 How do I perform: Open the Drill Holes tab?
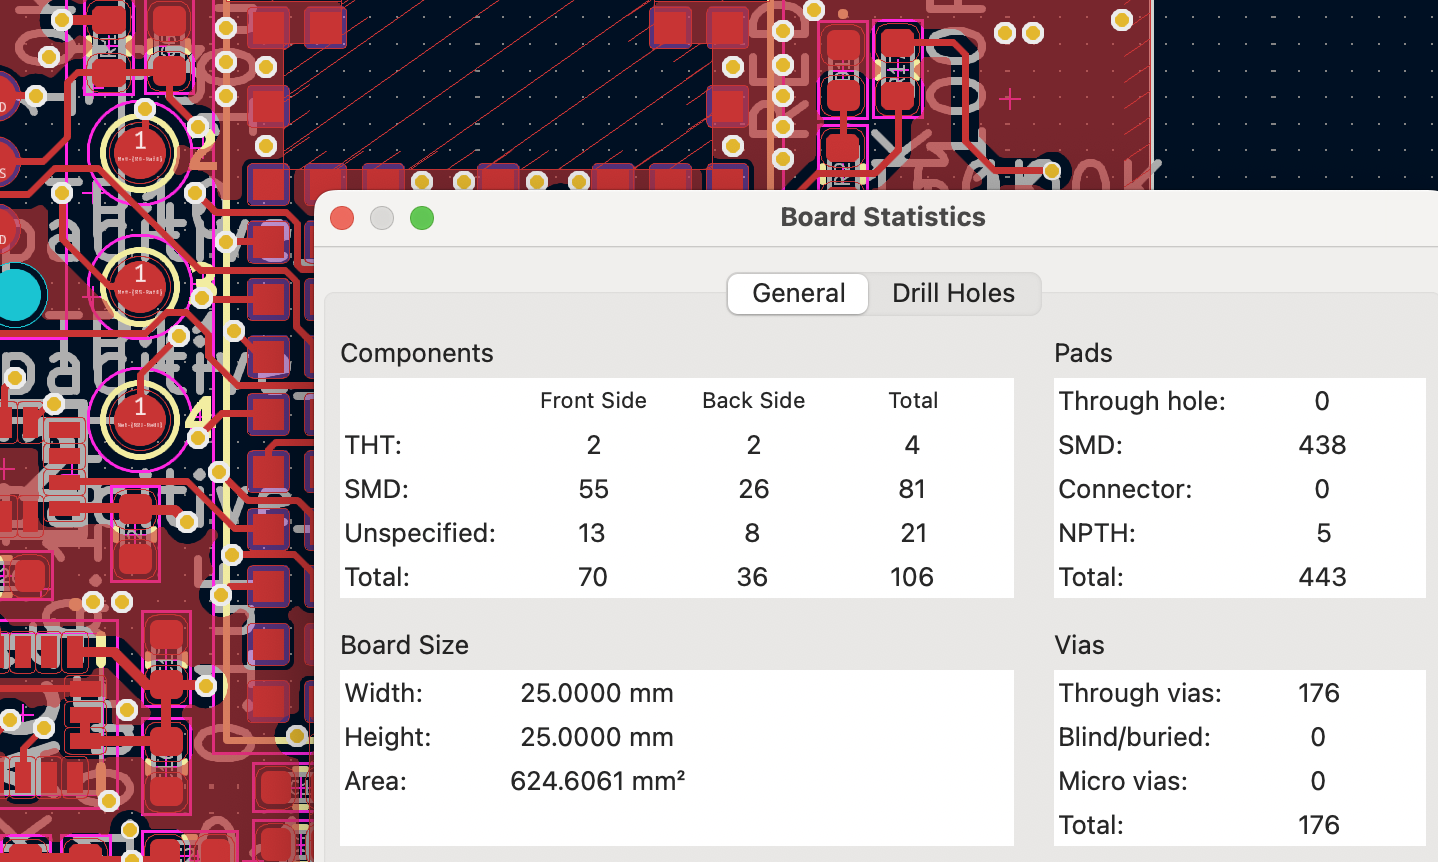click(x=953, y=293)
